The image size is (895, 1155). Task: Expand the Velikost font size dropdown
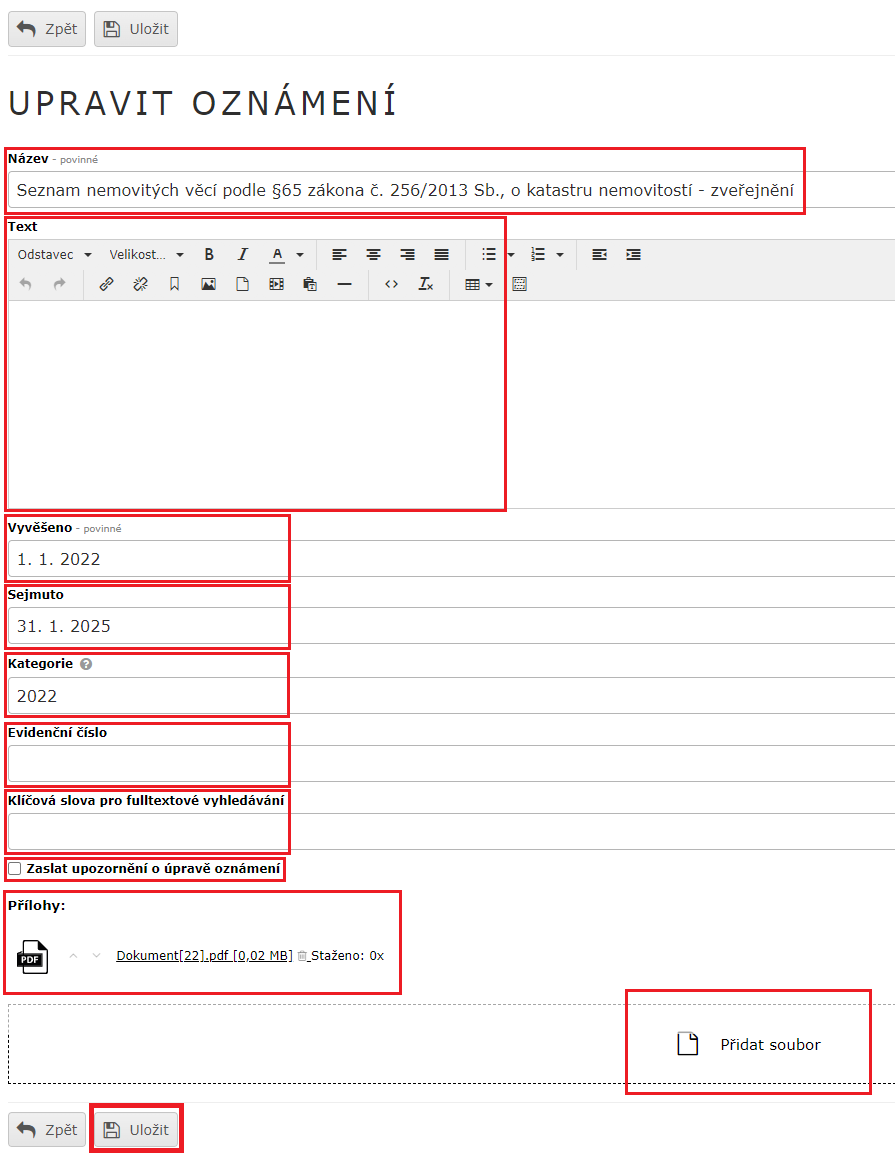point(147,255)
